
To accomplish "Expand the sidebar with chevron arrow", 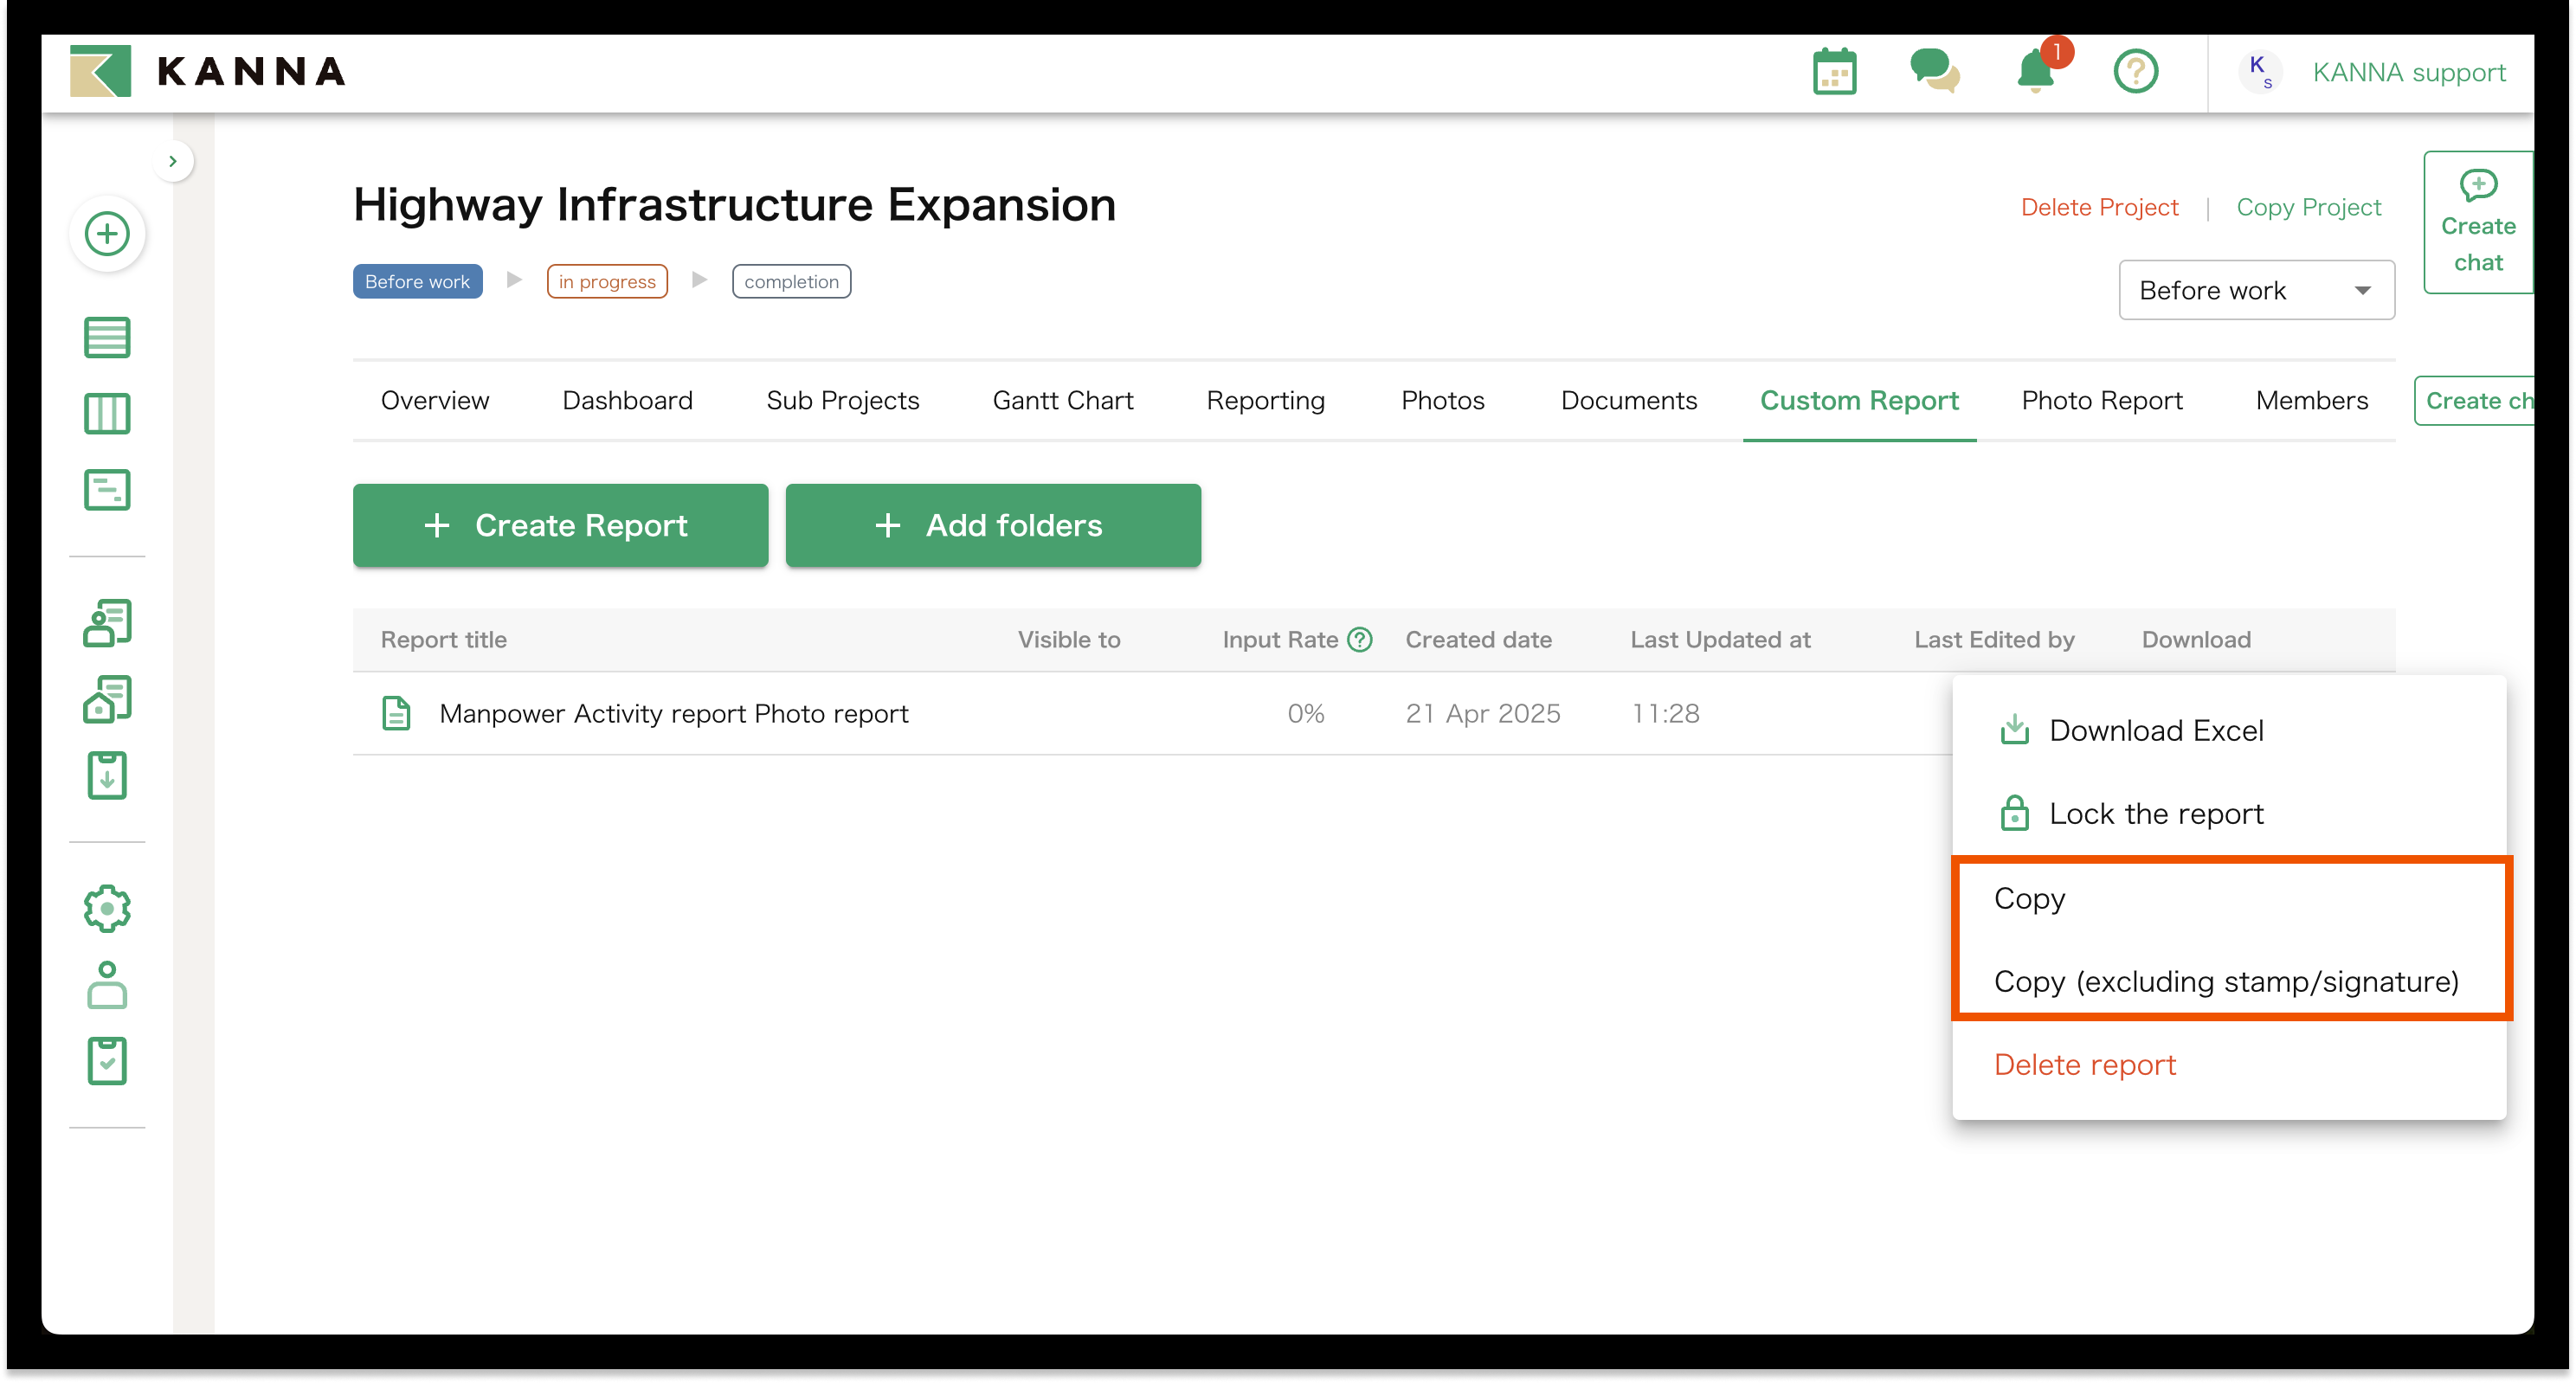I will 173,161.
